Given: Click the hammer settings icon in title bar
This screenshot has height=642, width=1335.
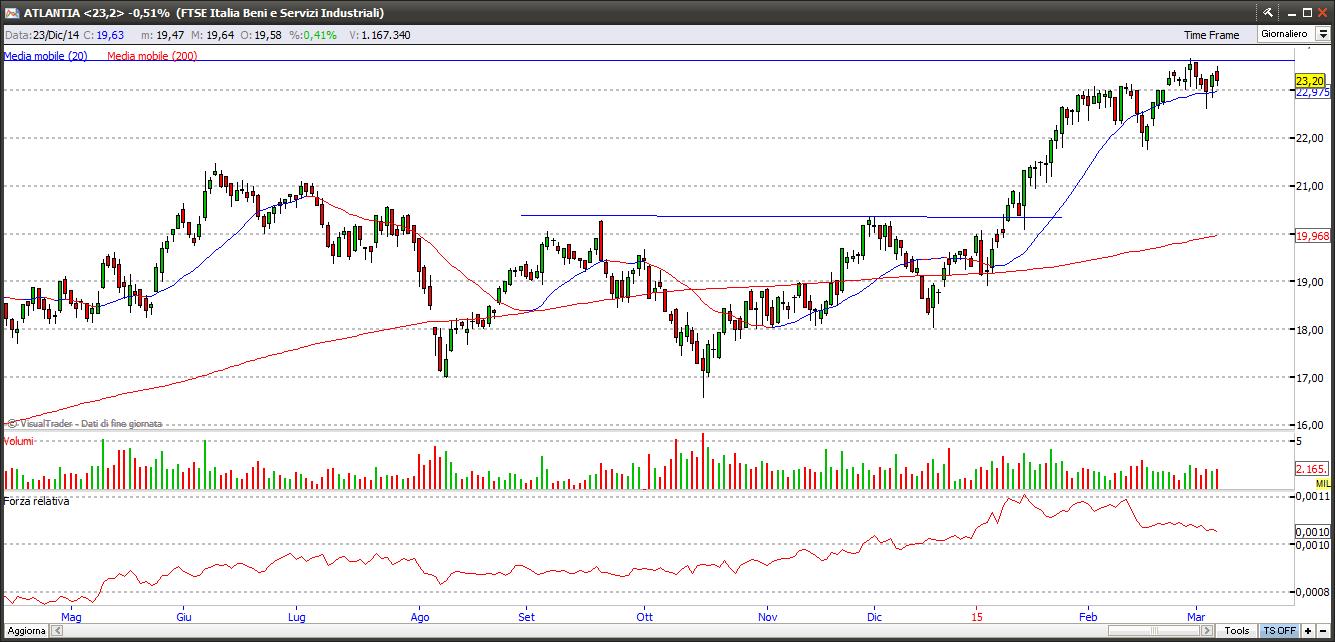Looking at the screenshot, I should click(1267, 13).
